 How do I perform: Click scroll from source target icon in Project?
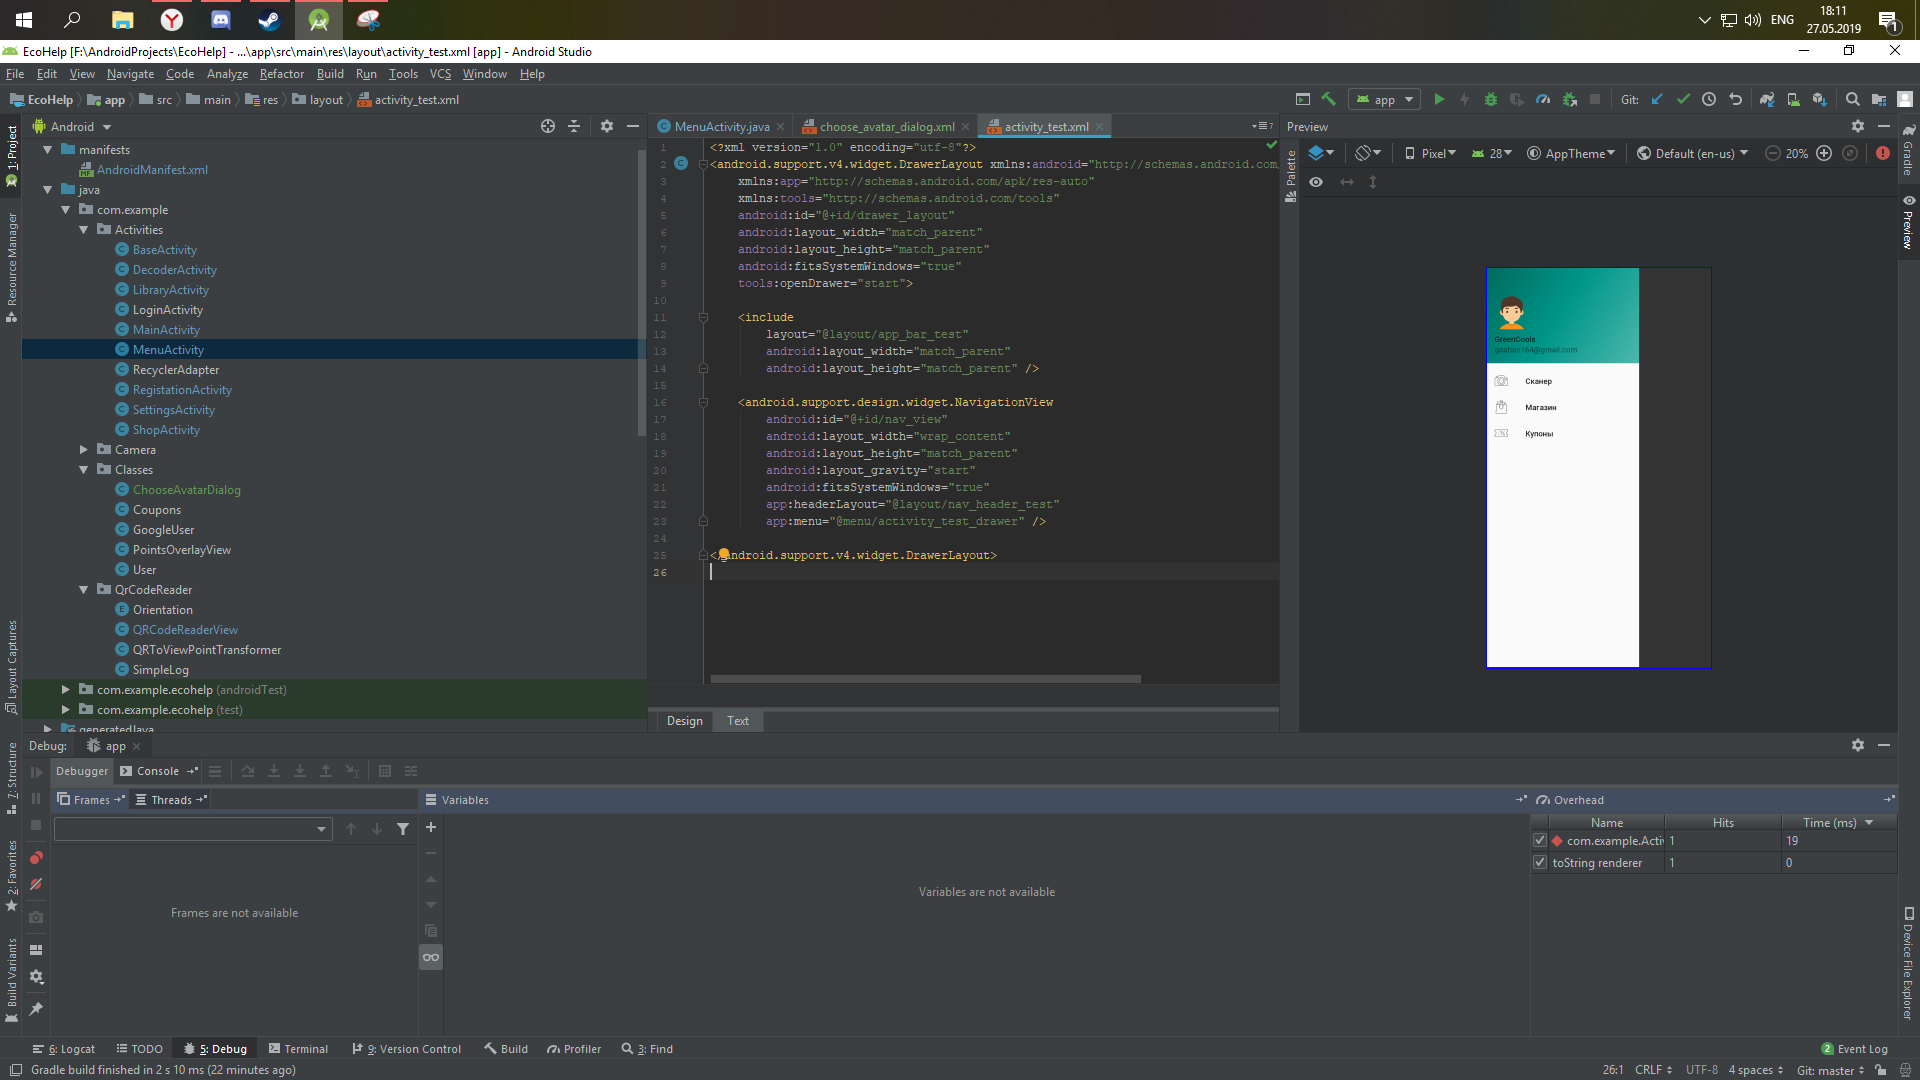click(548, 126)
